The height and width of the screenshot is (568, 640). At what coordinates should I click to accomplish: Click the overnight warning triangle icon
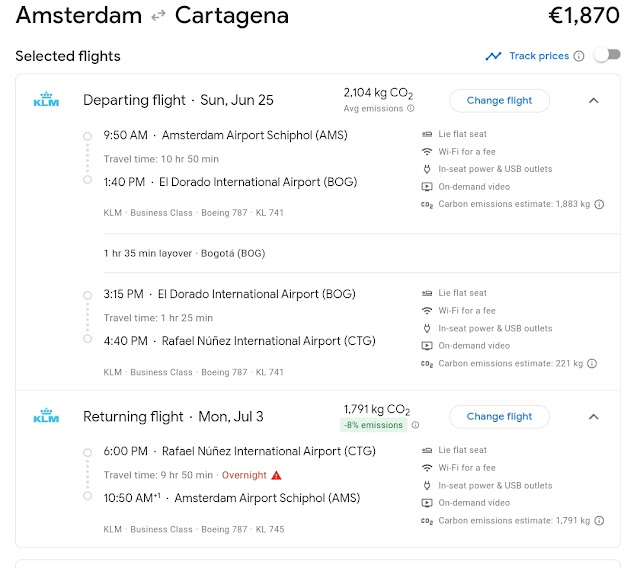click(277, 475)
